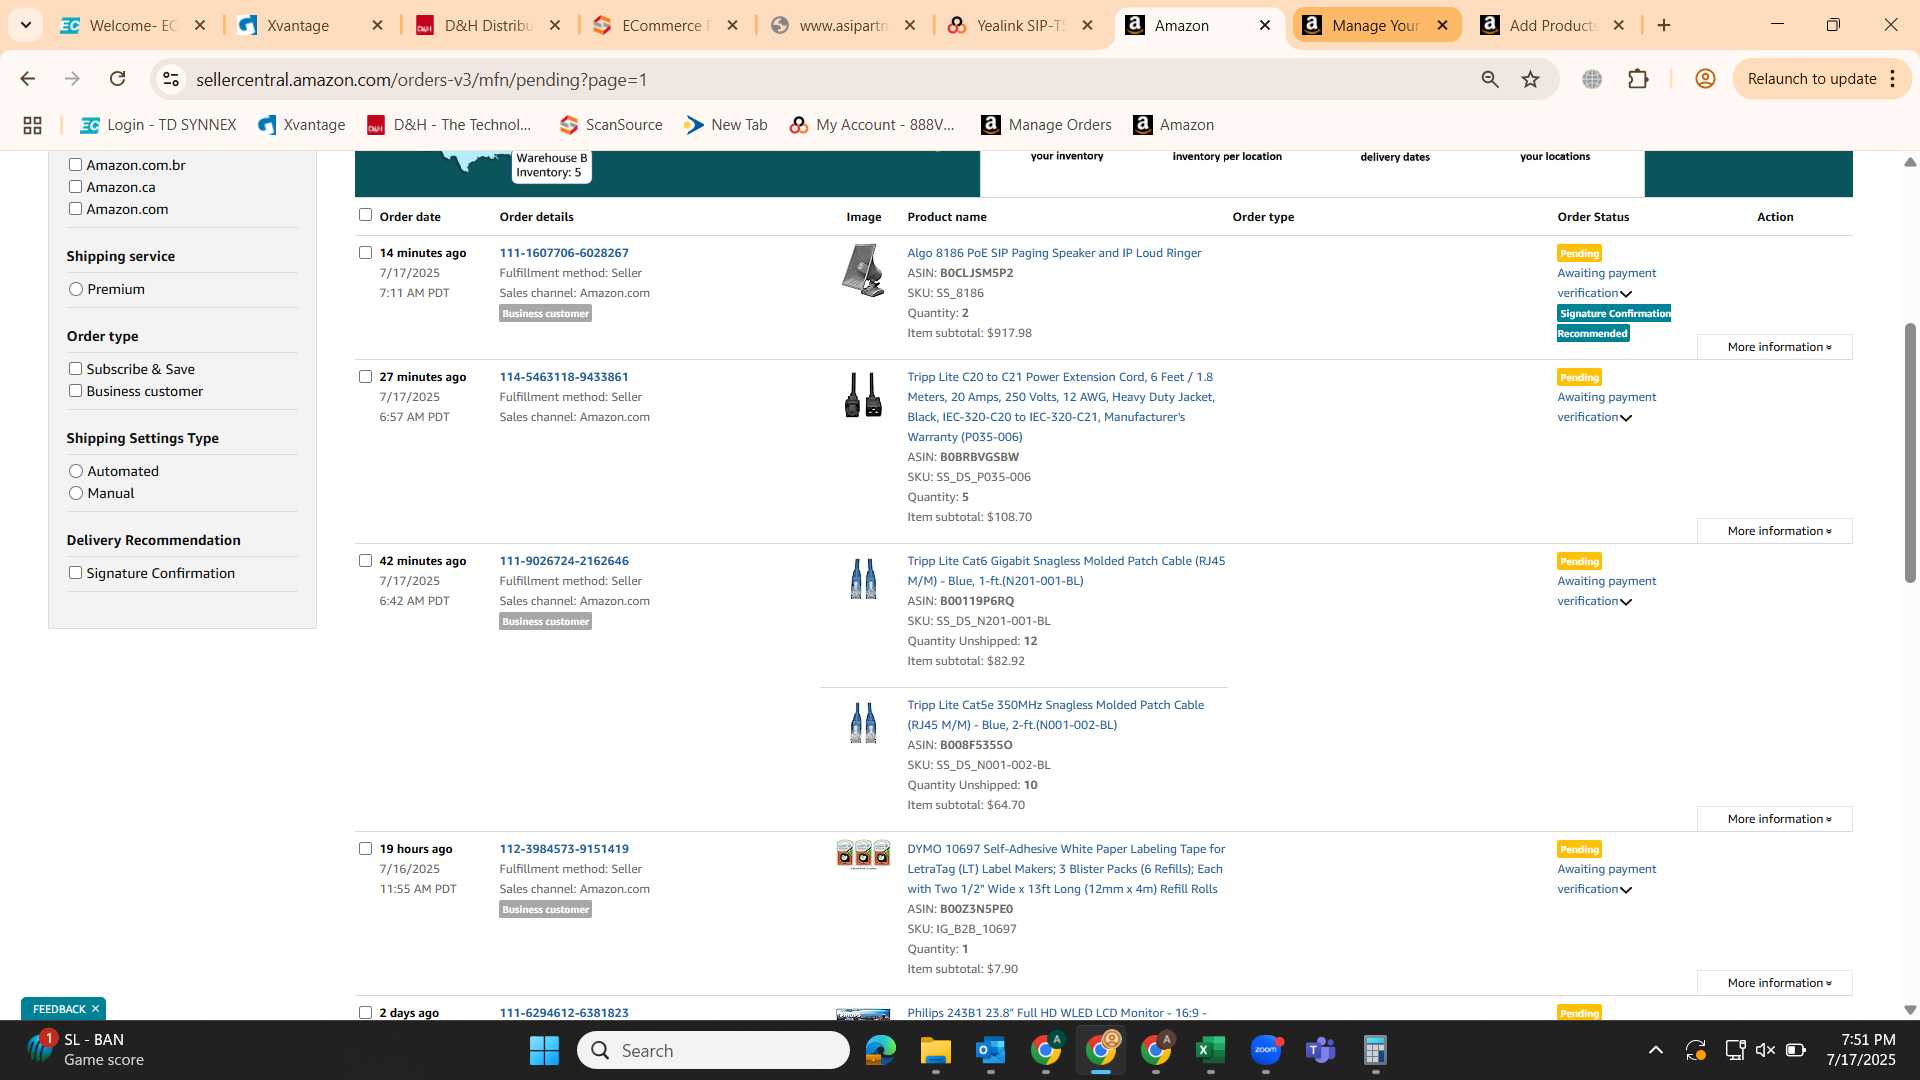The height and width of the screenshot is (1080, 1920).
Task: Go back to the previous page
Action: (x=28, y=79)
